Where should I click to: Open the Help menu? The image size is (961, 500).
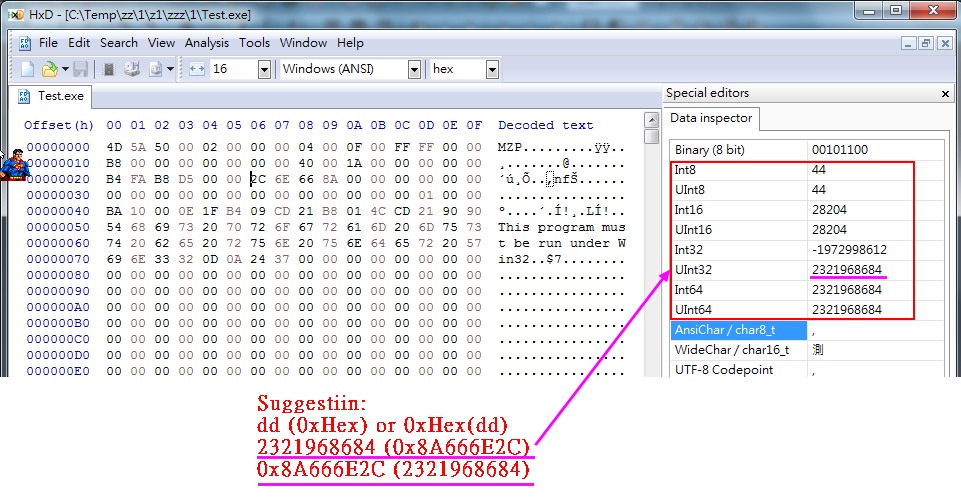coord(350,43)
